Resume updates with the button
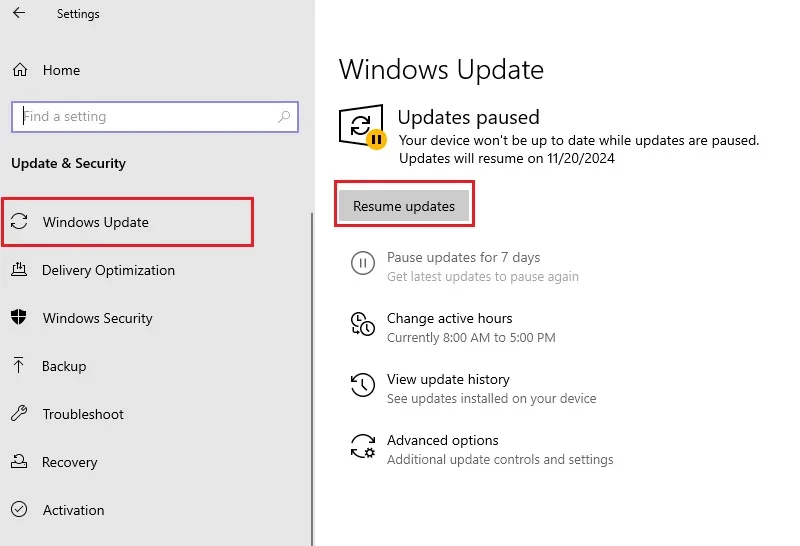Viewport: 800px width, 546px height. point(404,206)
